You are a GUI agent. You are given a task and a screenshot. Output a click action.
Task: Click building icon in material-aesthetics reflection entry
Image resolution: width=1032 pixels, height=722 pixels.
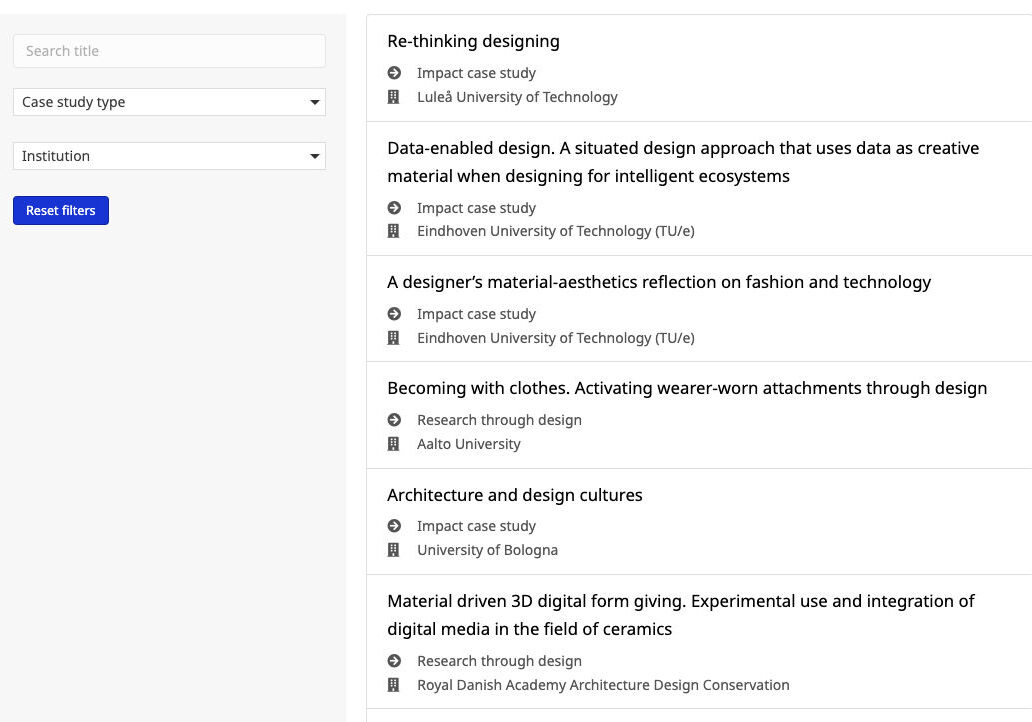394,338
